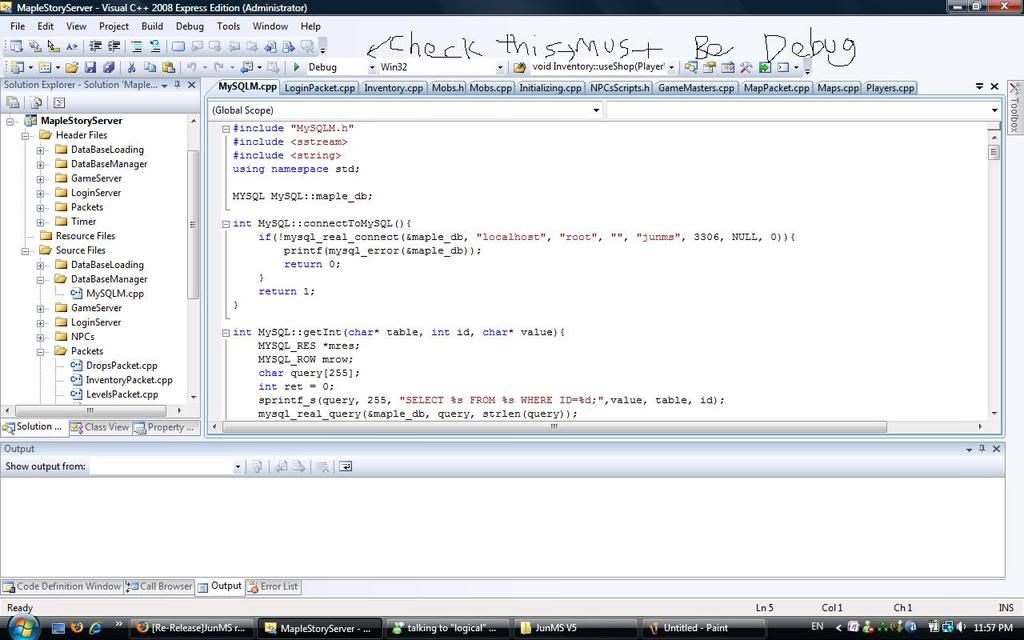The image size is (1024, 640).
Task: Switch to the Inventory.cpp tab
Action: 393,88
